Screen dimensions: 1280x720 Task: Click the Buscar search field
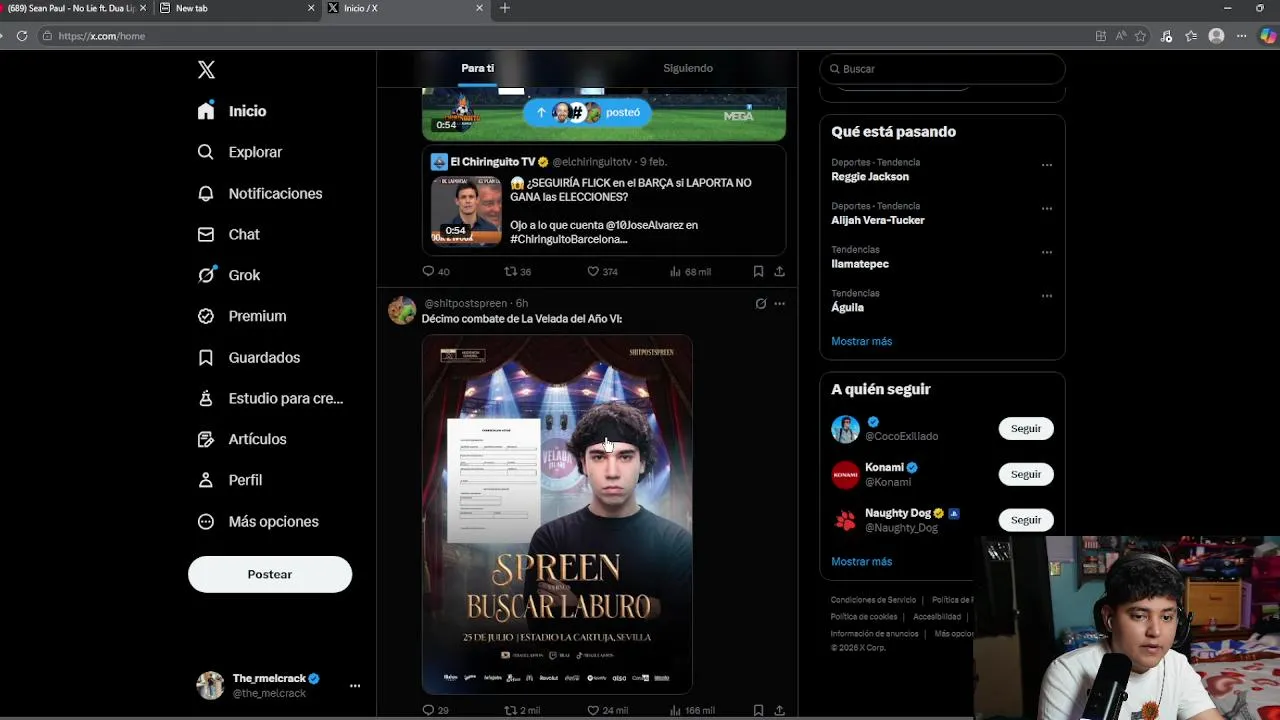pos(942,69)
